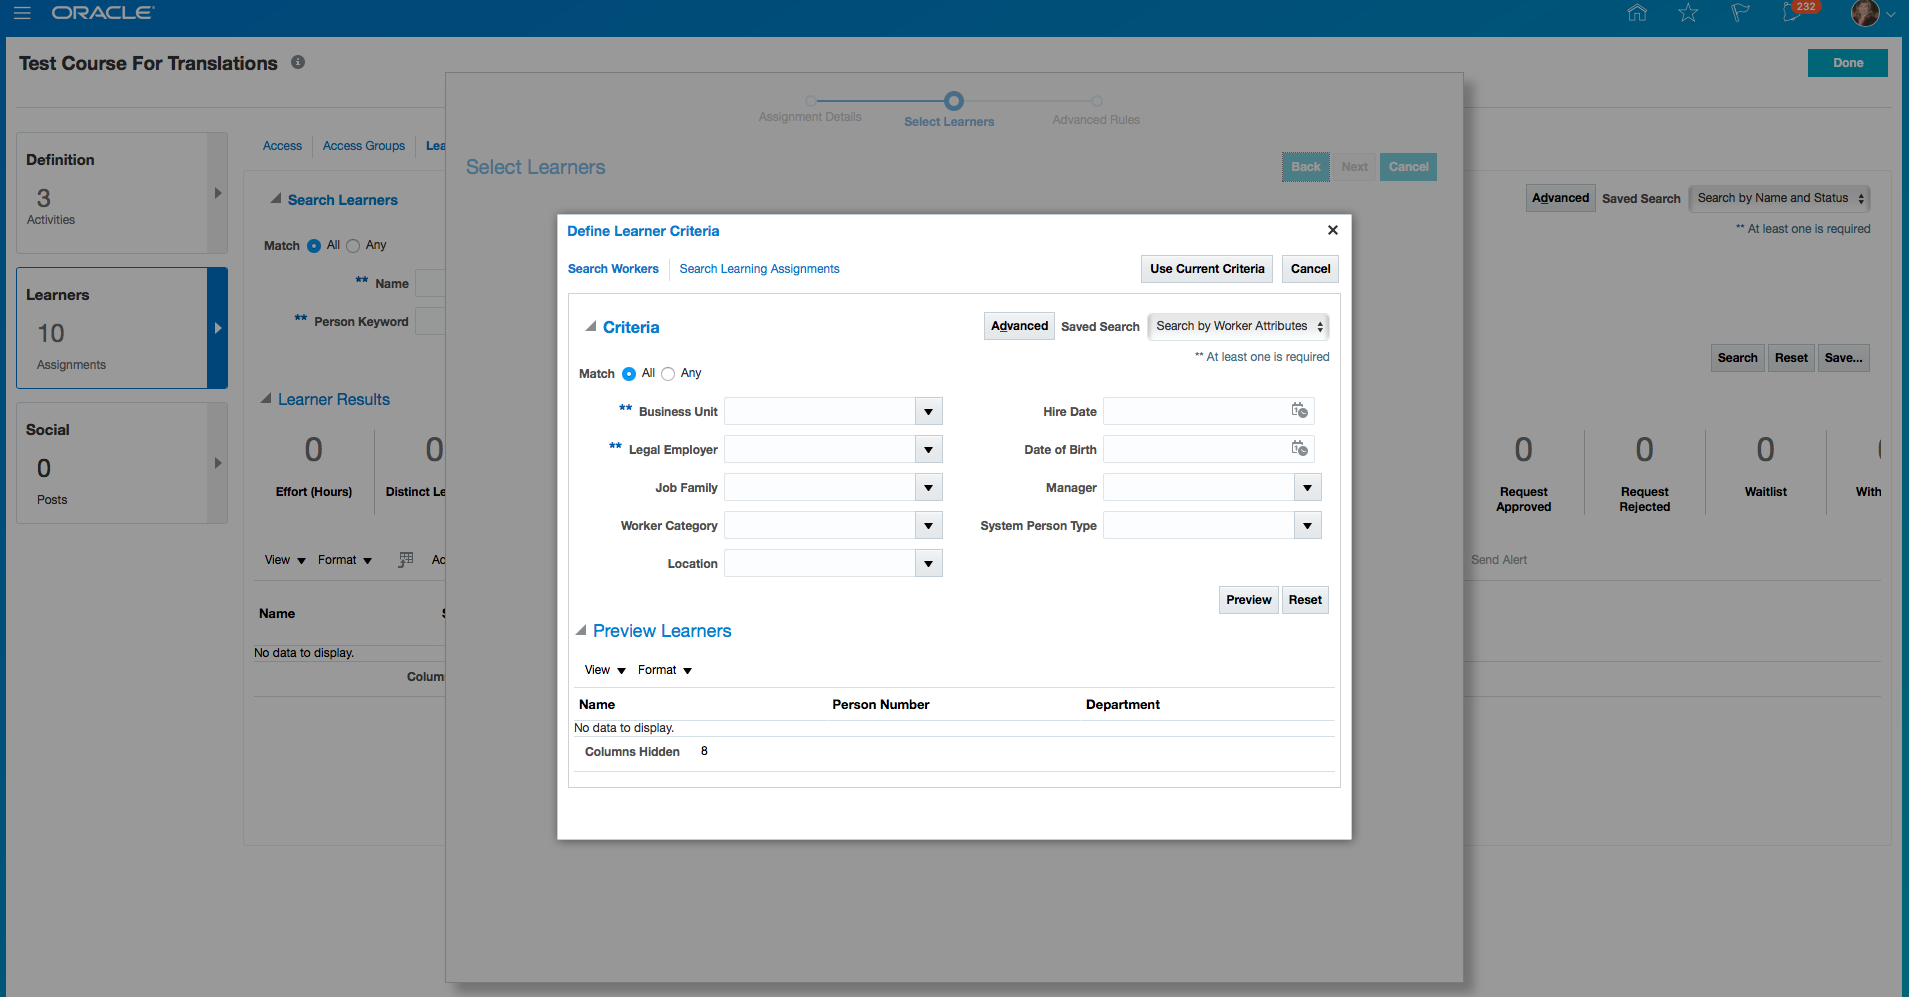Image resolution: width=1909 pixels, height=997 pixels.
Task: Select Match All in Criteria
Action: 629,374
